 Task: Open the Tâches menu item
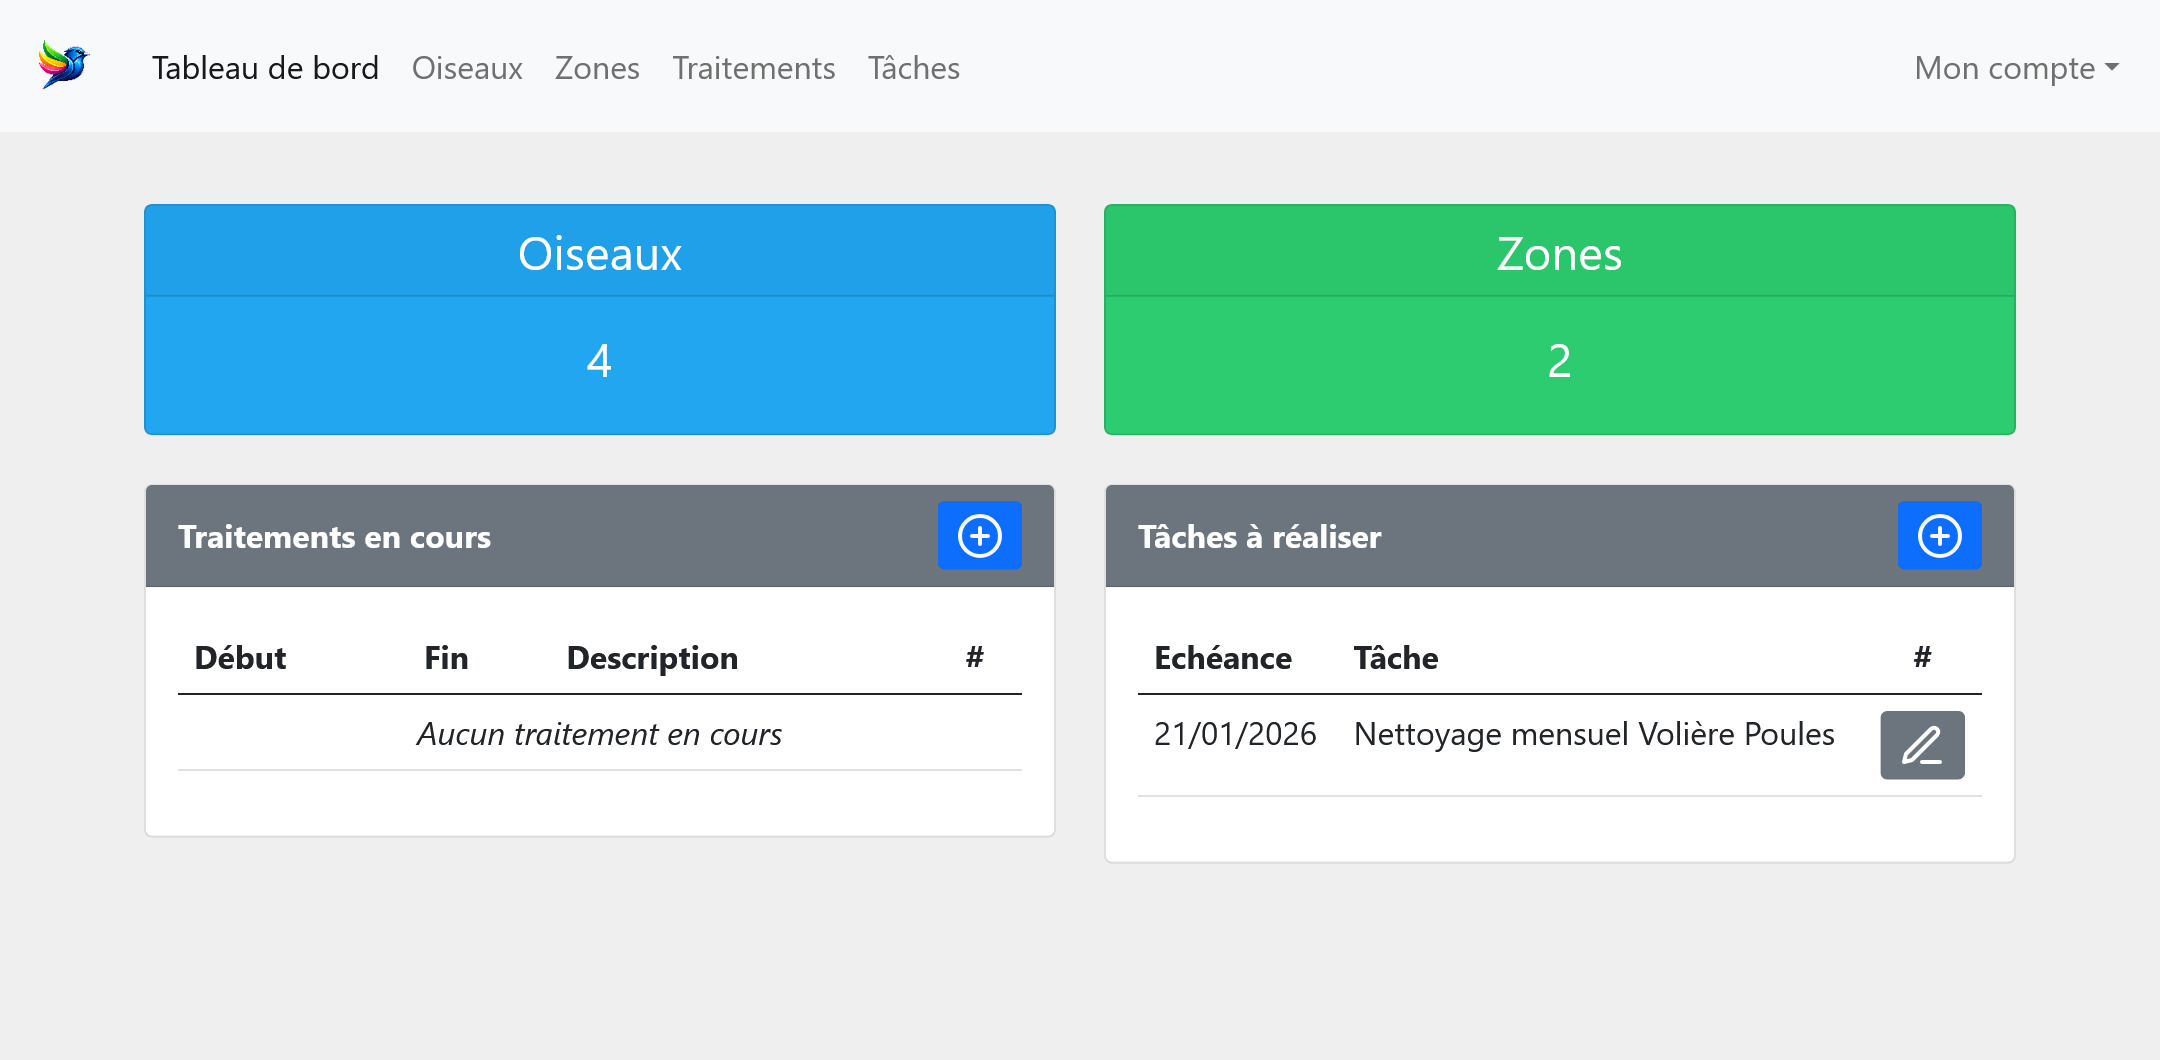913,68
